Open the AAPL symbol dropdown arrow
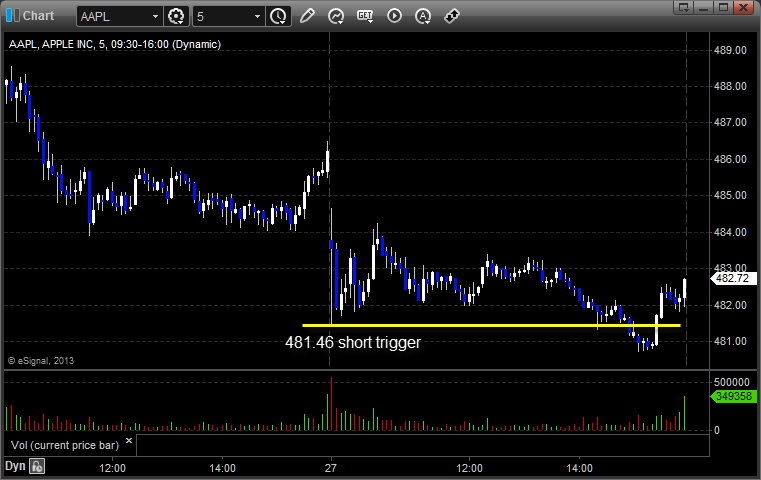 155,17
